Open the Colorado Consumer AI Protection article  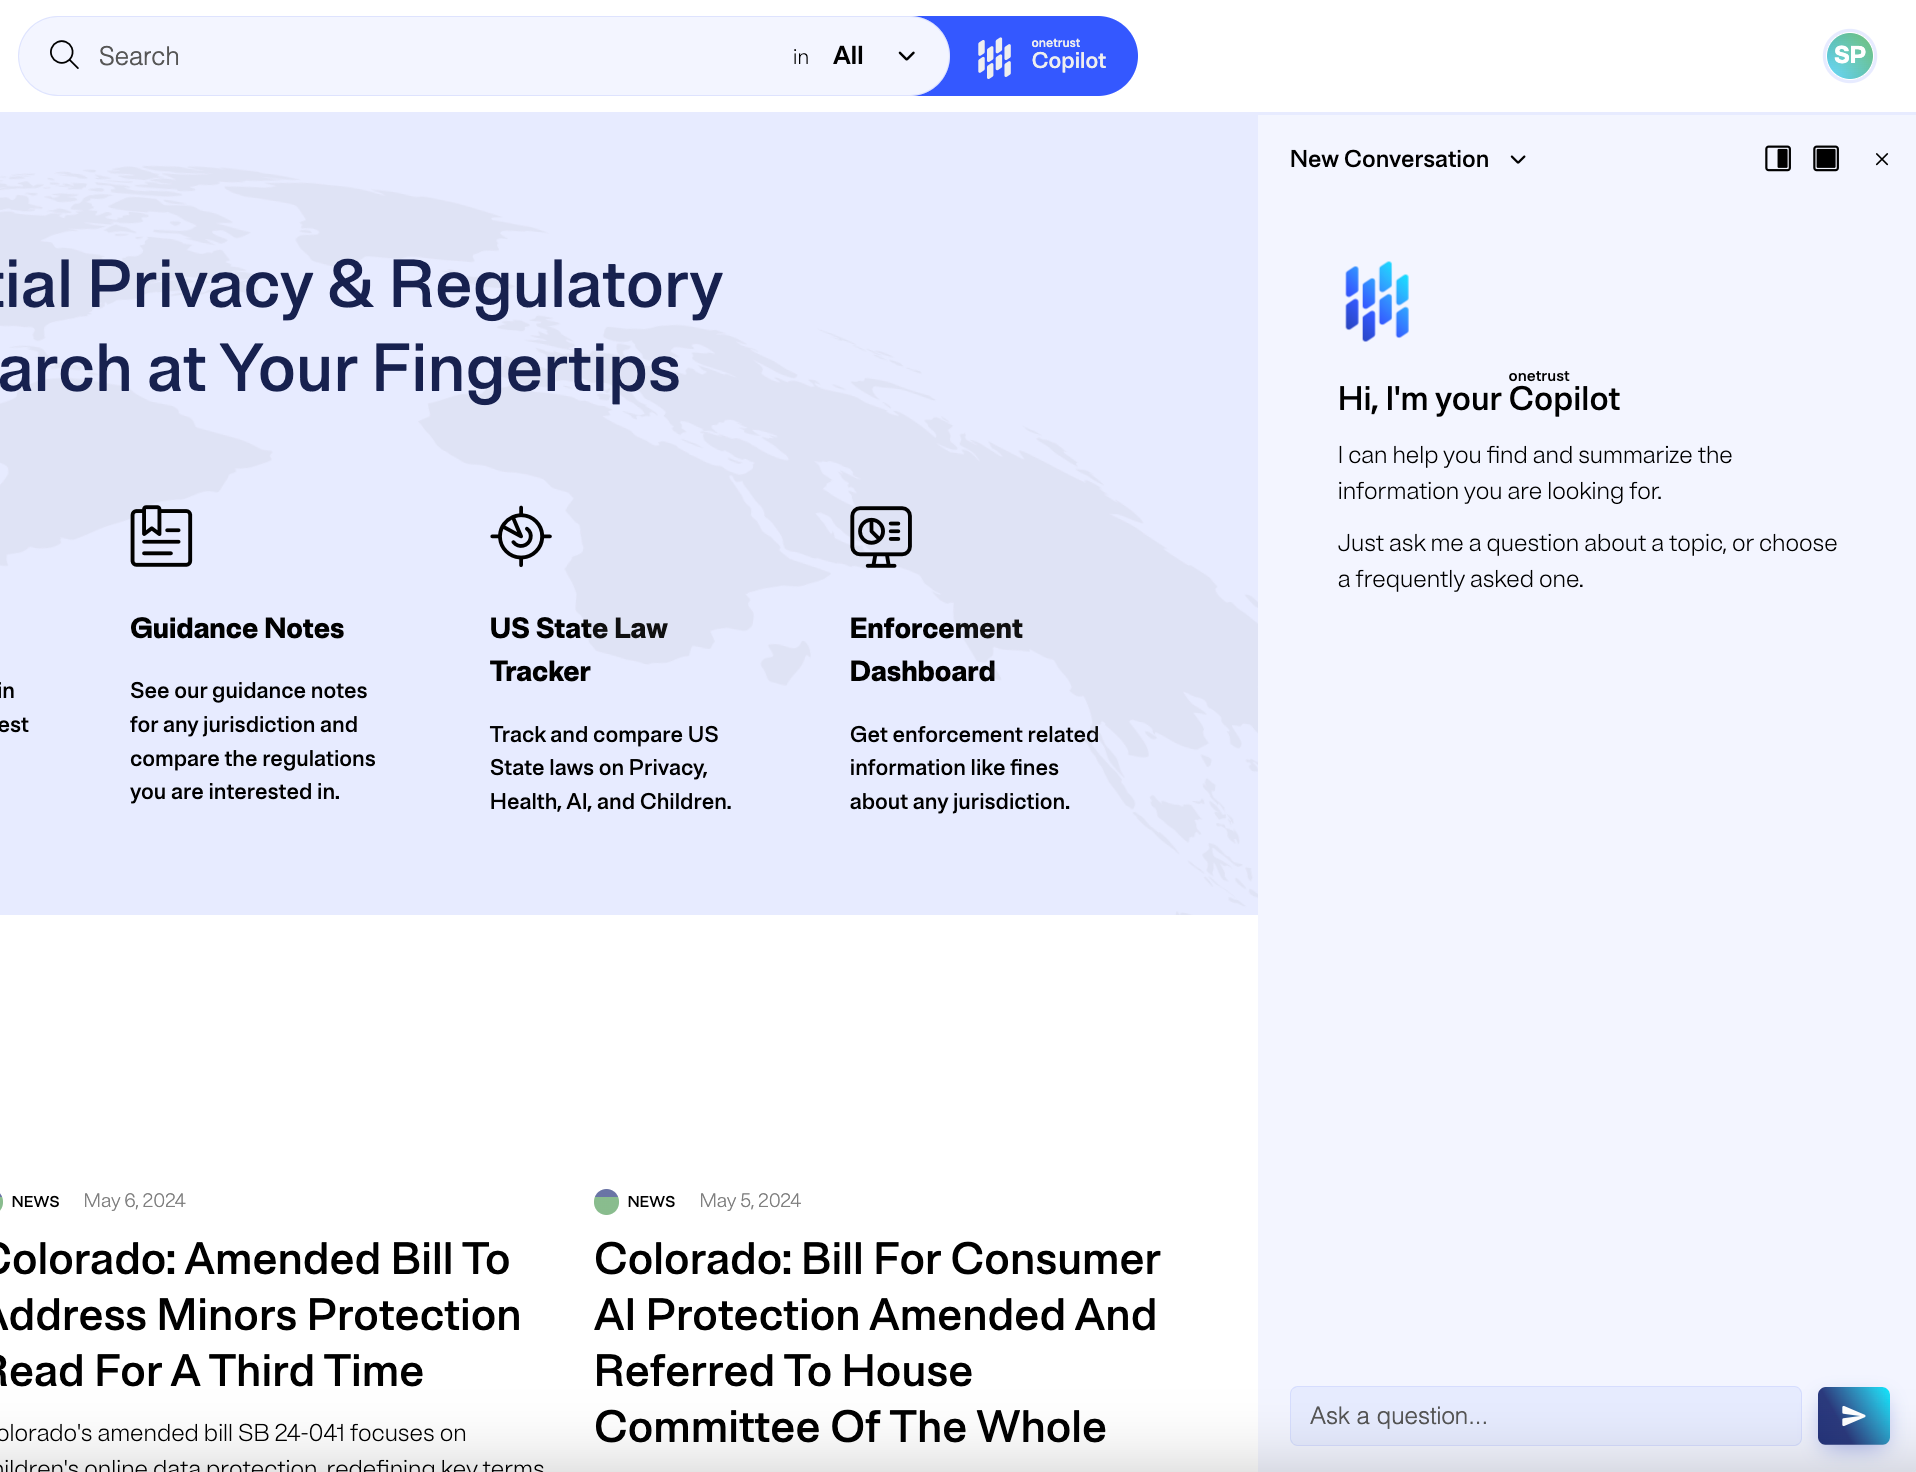click(x=876, y=1342)
